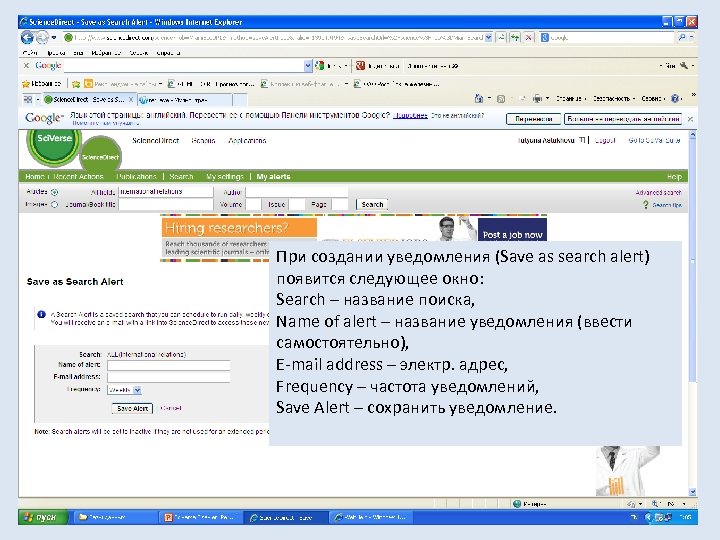
Task: Open recent pages dropdown beside Forward button
Action: coord(54,38)
